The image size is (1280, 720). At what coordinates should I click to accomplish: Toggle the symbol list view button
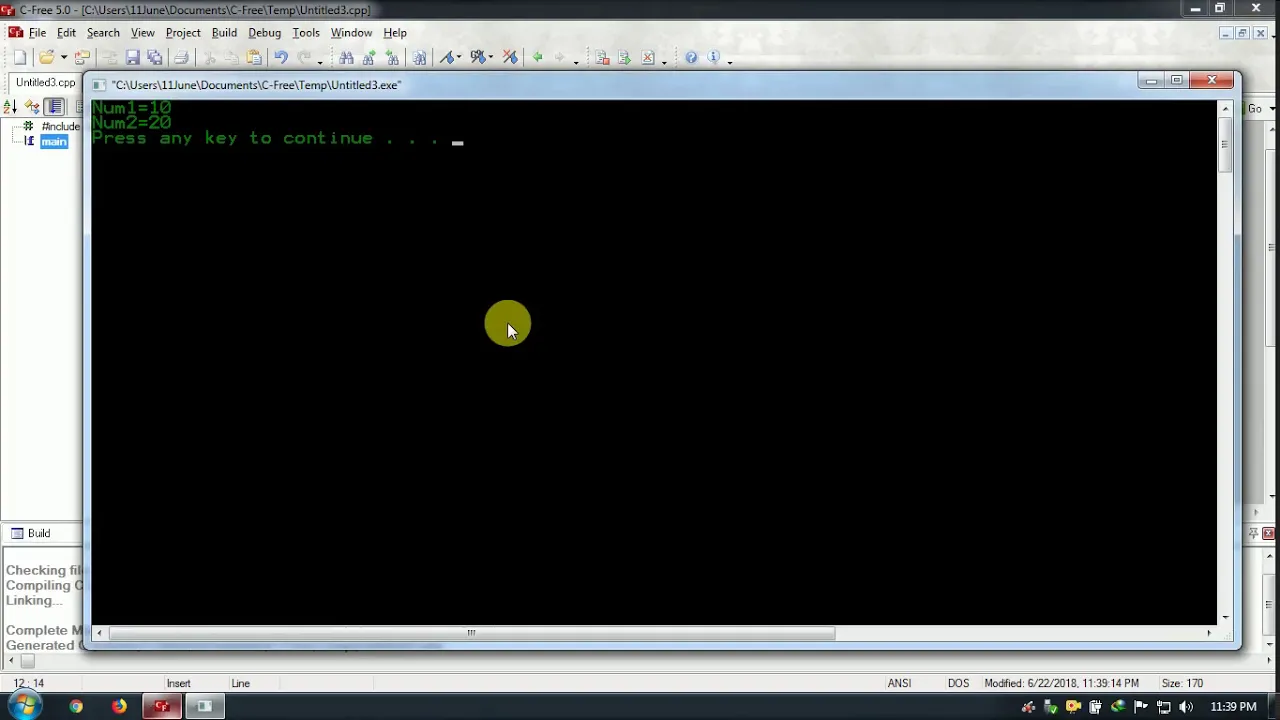[55, 107]
